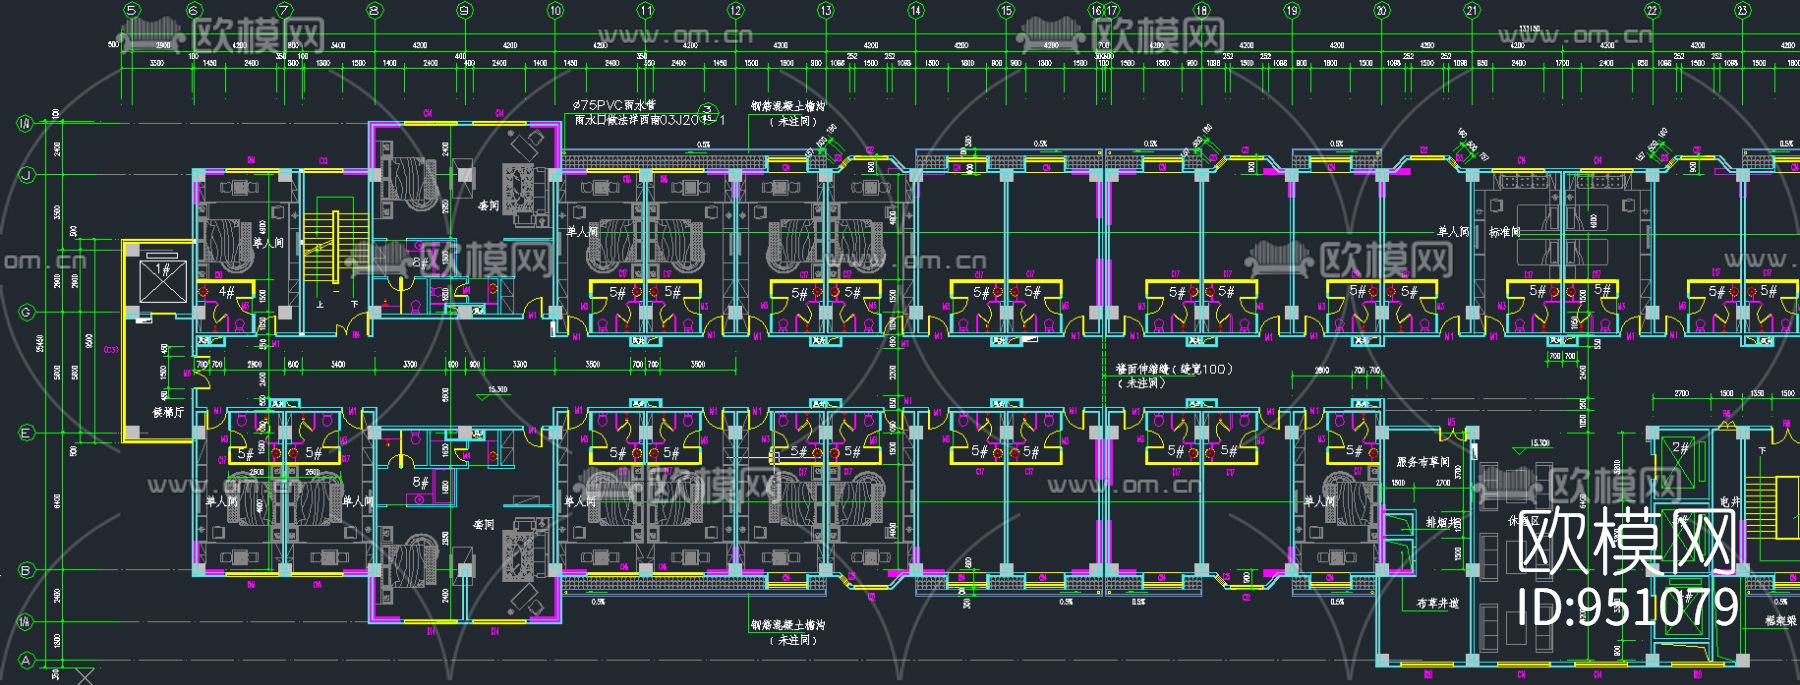The image size is (1800, 685).
Task: Click the 候梯厅 elevator lobby label
Action: point(167,412)
